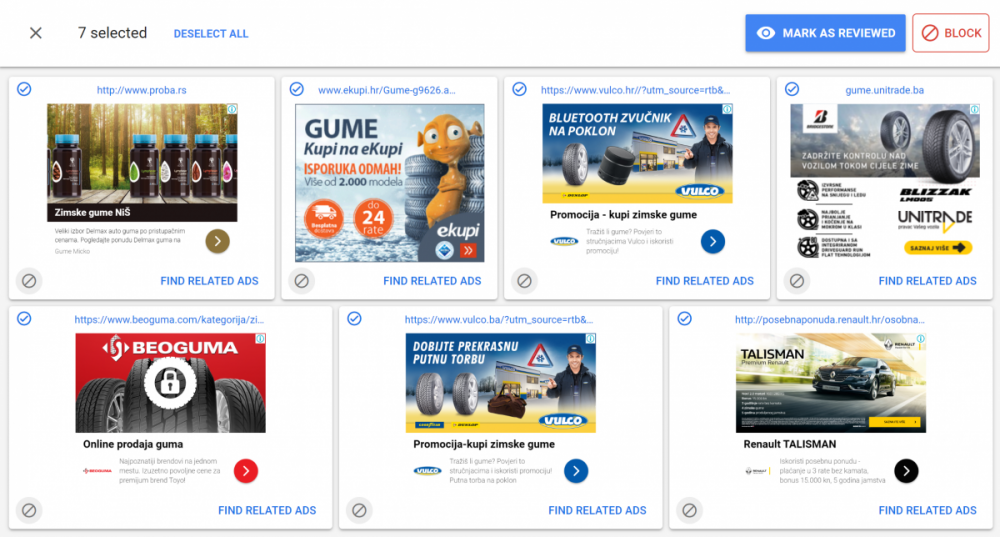Click the Beoguma tire banner image
The image size is (1000, 537).
(170, 383)
